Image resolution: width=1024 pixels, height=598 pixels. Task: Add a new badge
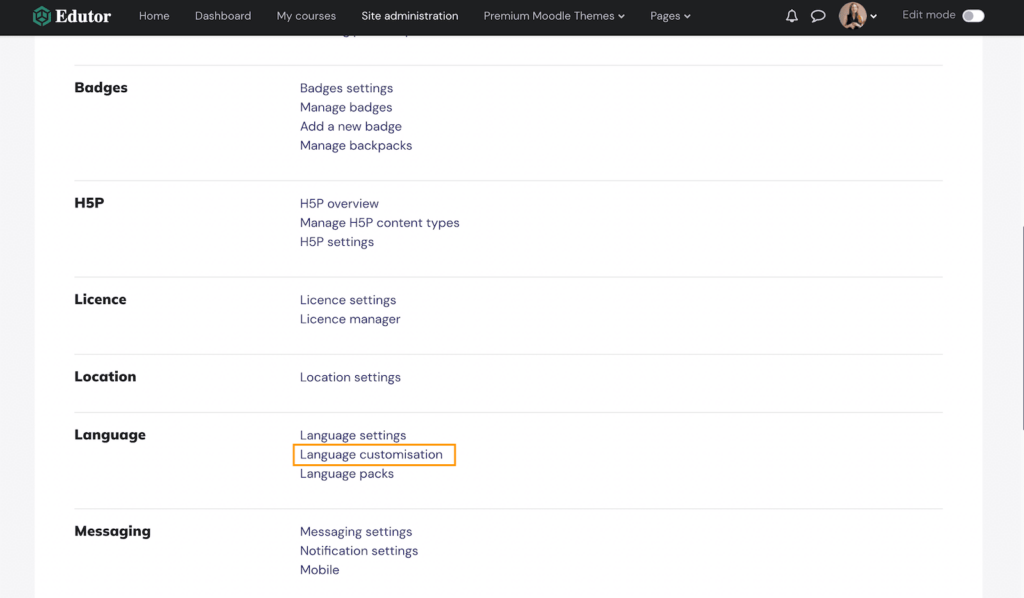350,126
